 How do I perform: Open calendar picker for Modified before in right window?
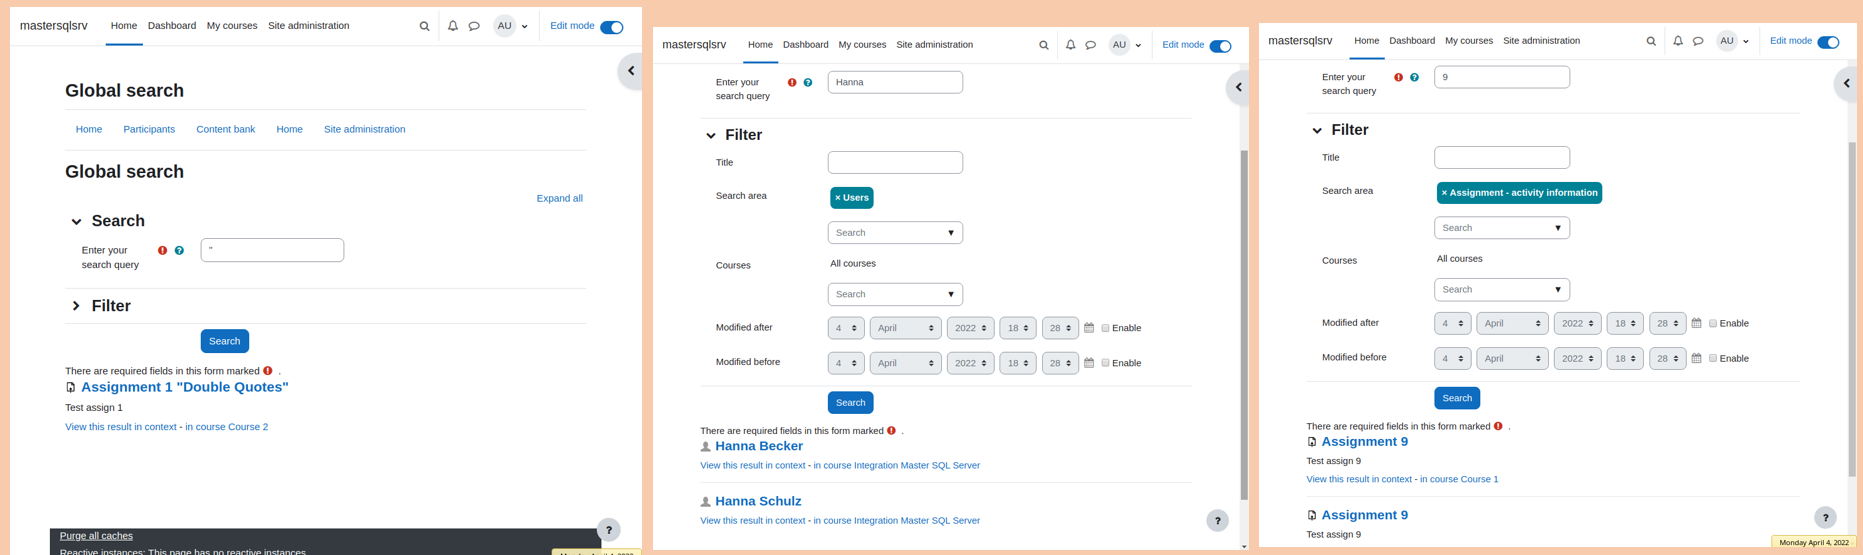point(1696,358)
